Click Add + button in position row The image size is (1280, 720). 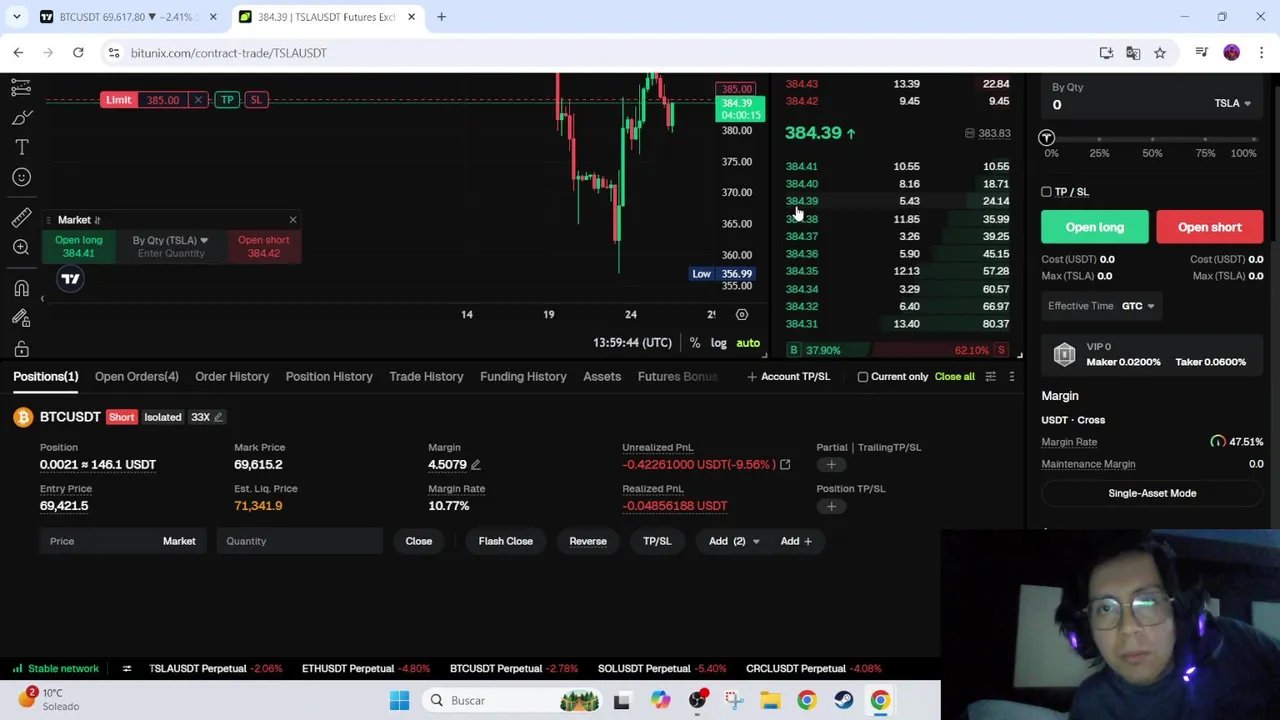pyautogui.click(x=796, y=541)
